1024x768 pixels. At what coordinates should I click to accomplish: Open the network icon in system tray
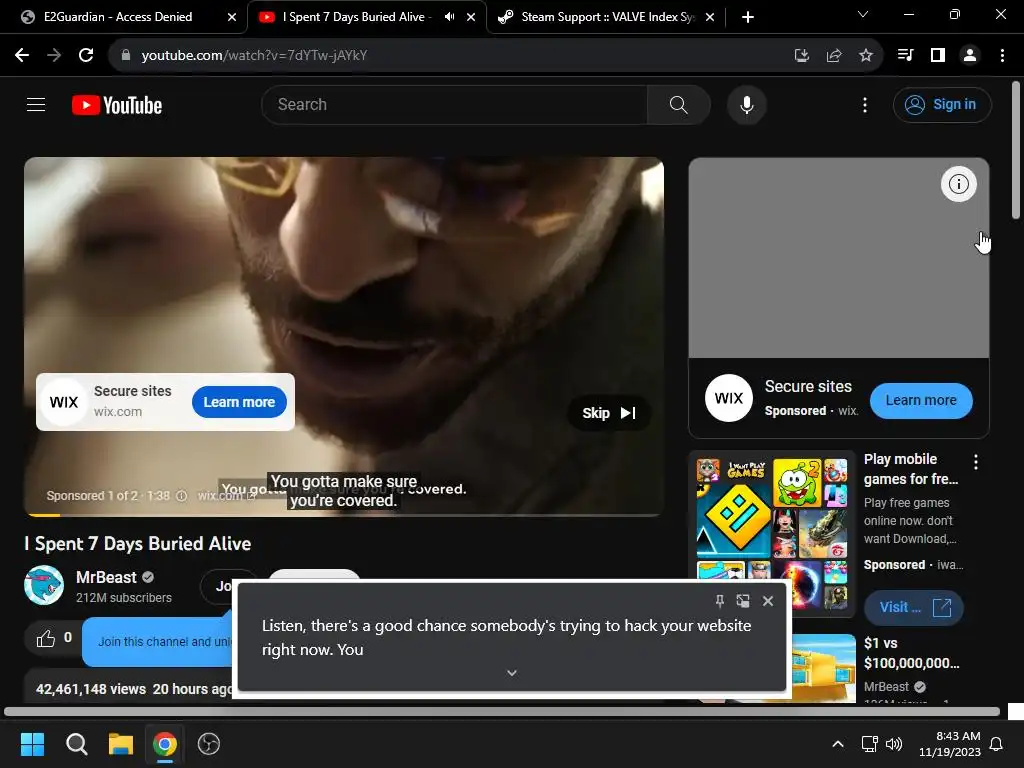869,744
